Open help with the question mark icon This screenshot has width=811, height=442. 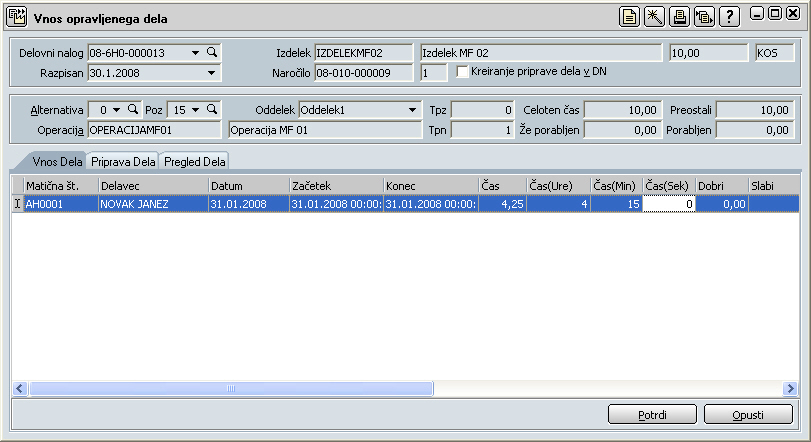coord(730,18)
